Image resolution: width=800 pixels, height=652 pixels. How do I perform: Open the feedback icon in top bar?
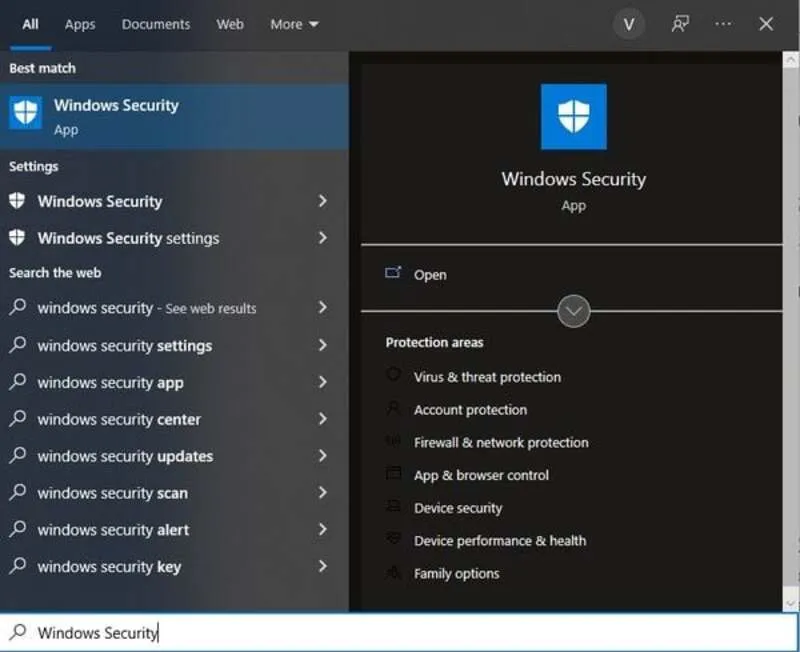pos(680,25)
